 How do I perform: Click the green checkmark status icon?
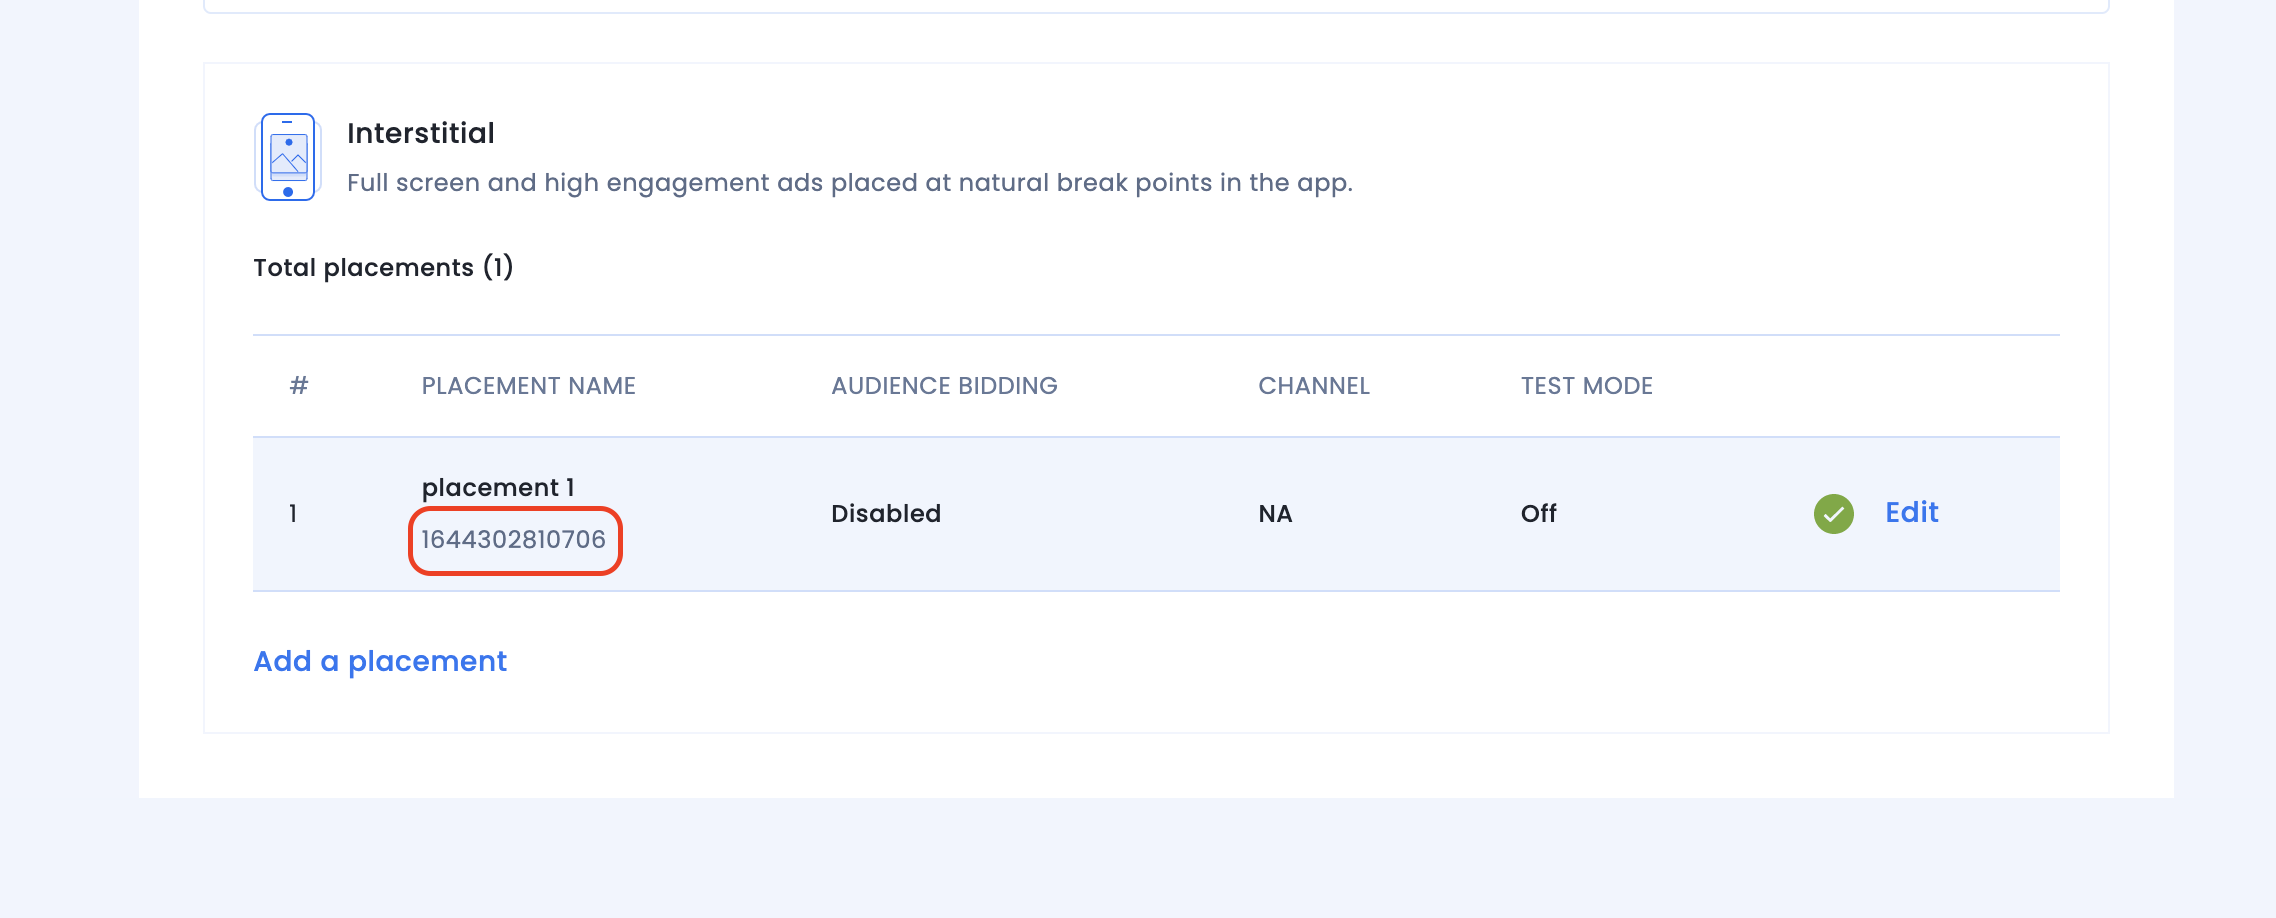1833,514
